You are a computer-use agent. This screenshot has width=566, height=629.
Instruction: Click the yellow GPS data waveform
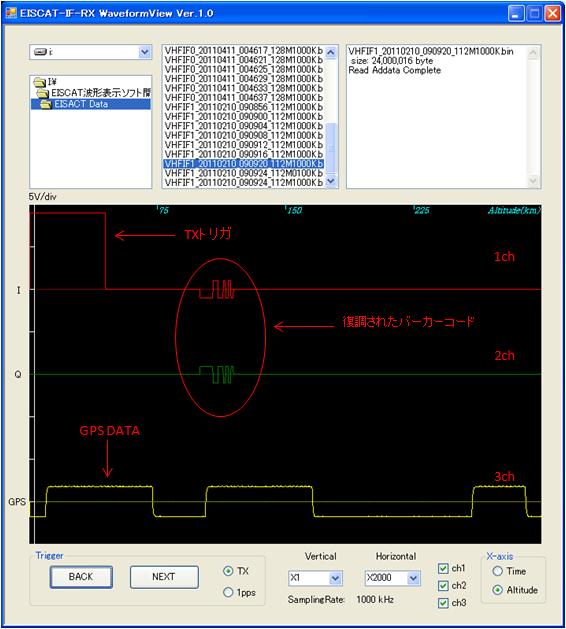pyautogui.click(x=286, y=501)
